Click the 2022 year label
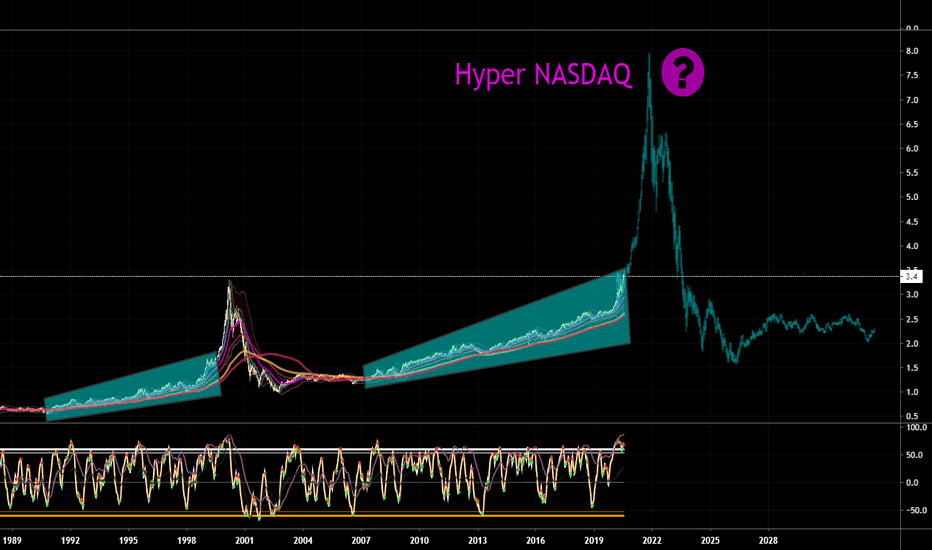The width and height of the screenshot is (932, 550). pyautogui.click(x=652, y=540)
